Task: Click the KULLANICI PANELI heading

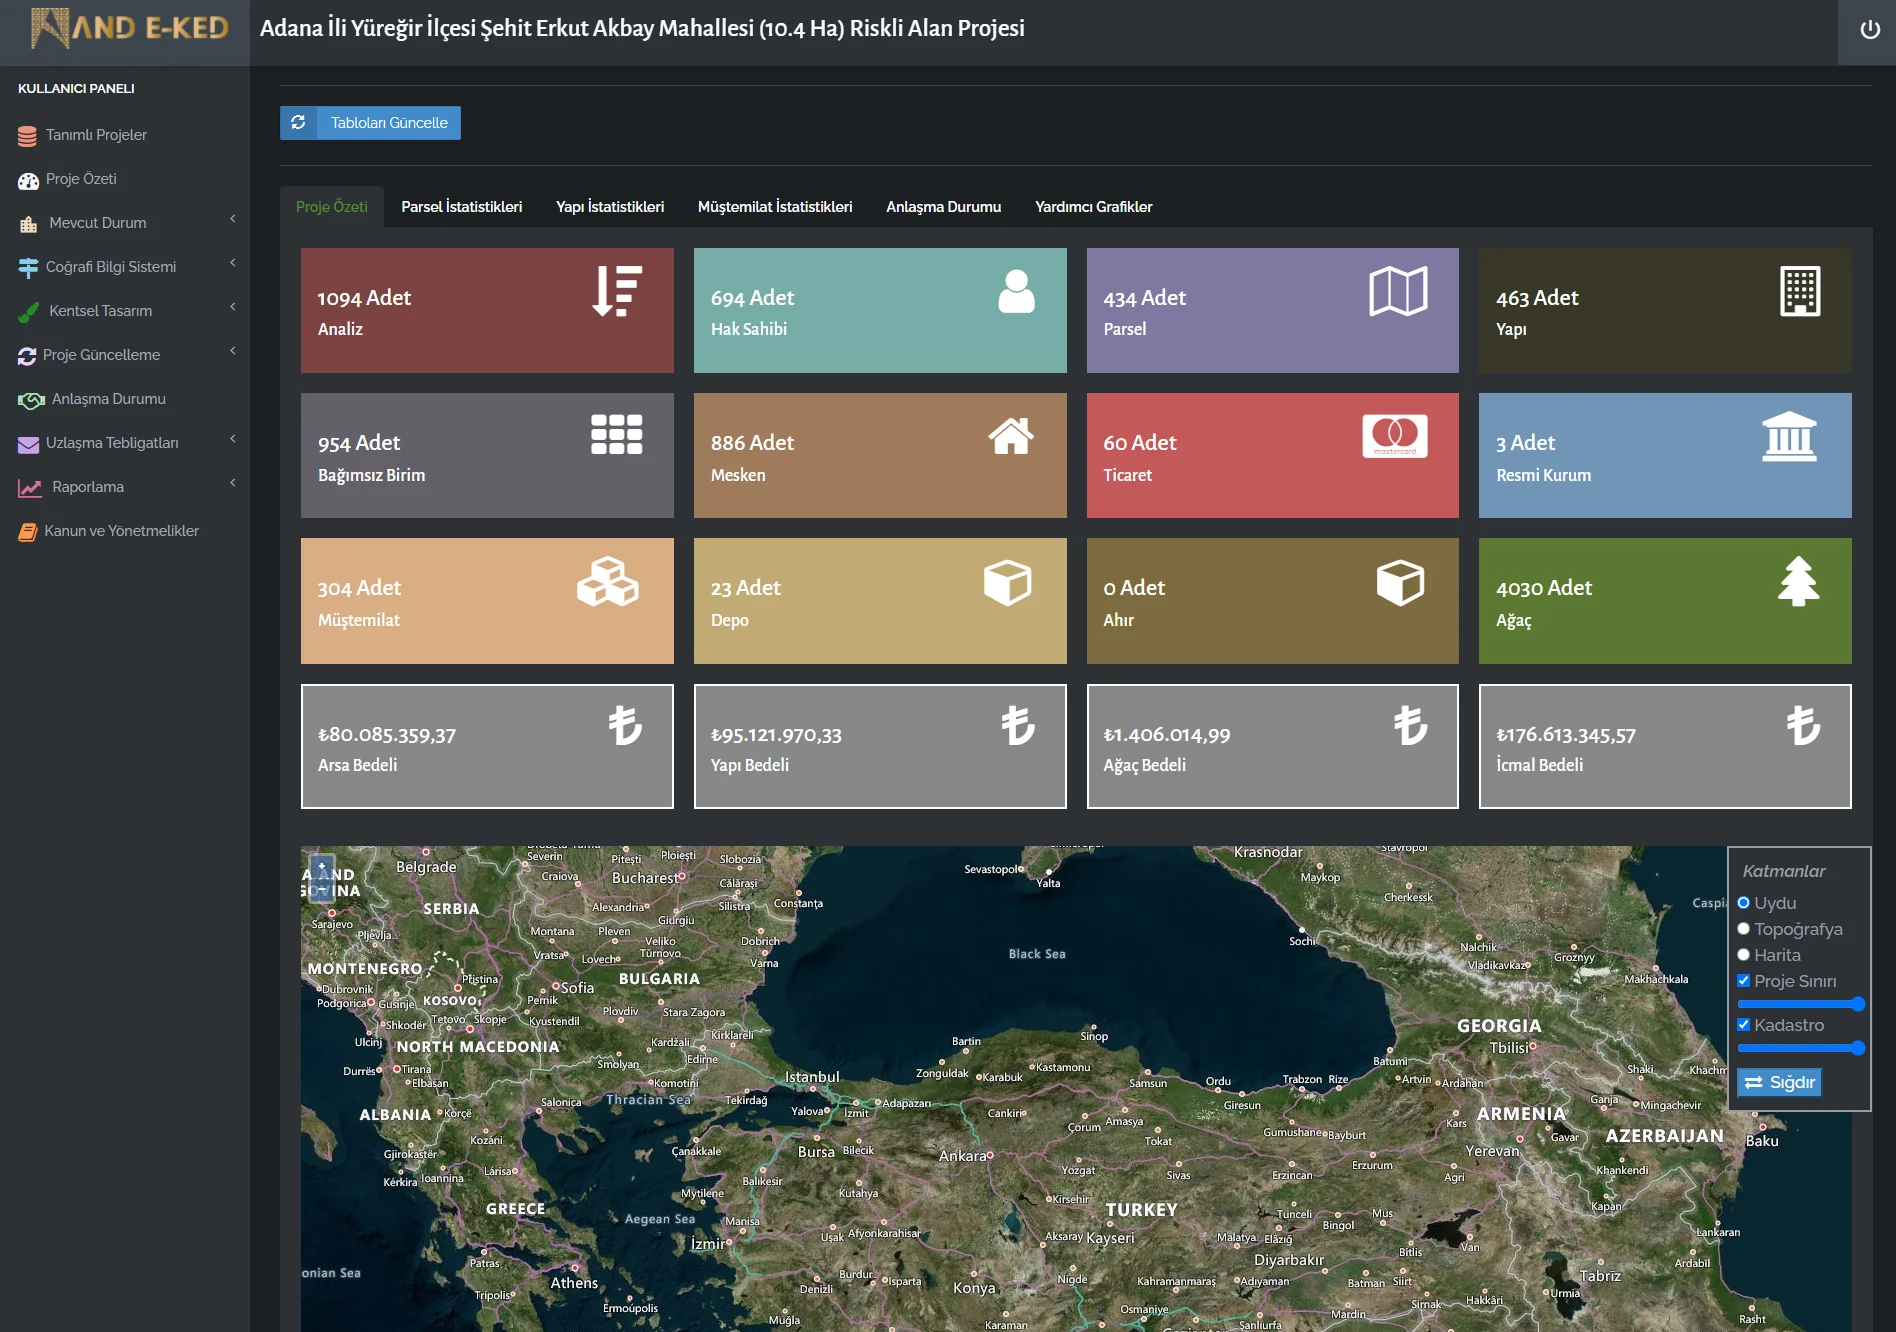Action: point(76,88)
